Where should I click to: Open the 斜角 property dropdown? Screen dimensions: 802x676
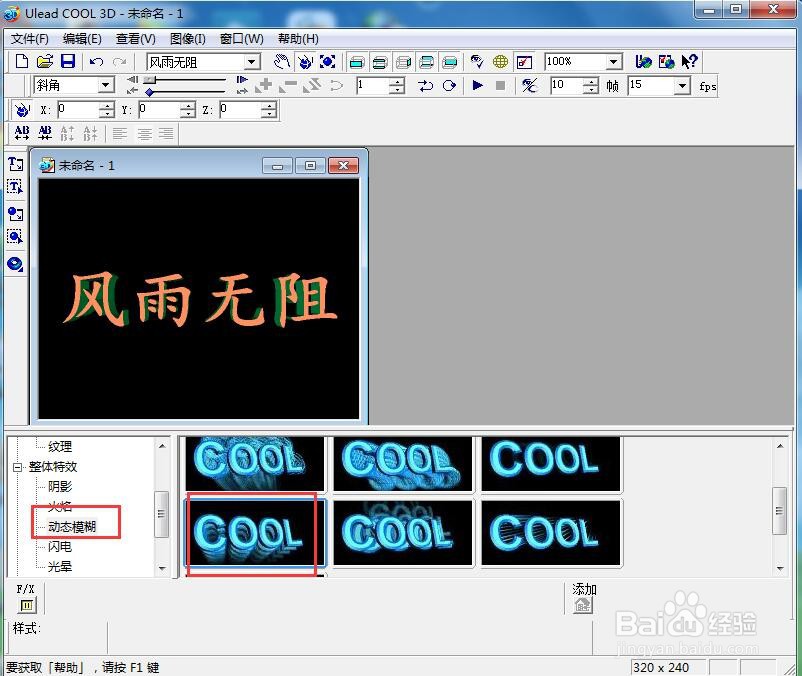point(105,85)
